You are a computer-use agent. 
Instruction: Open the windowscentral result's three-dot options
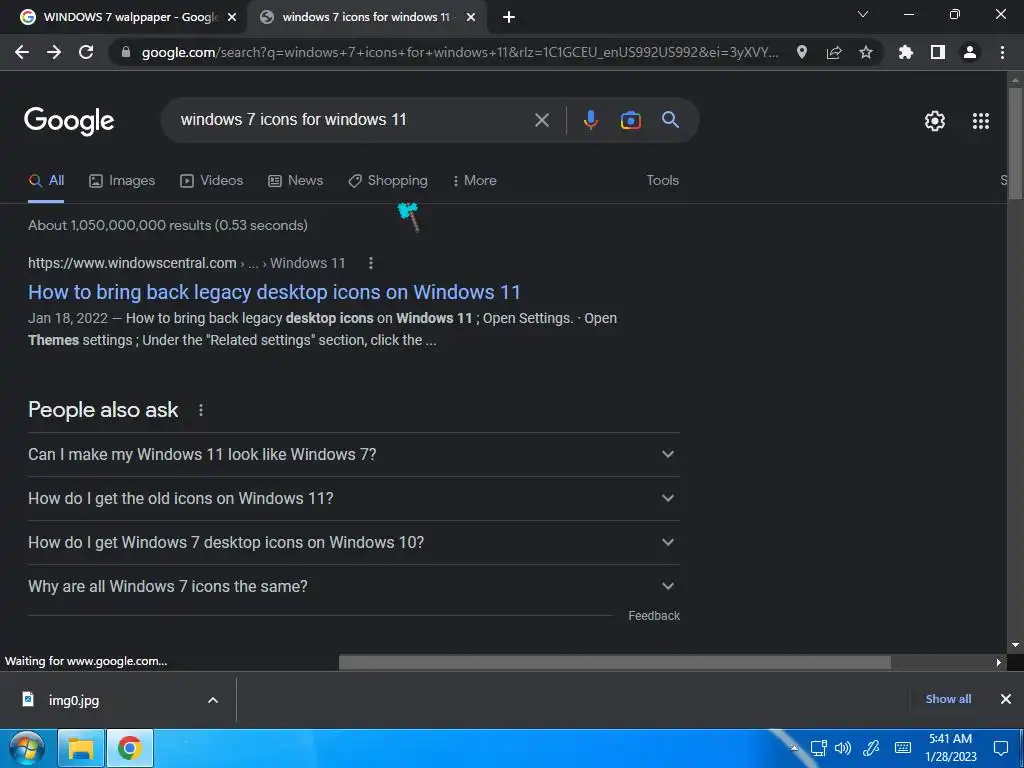click(371, 263)
